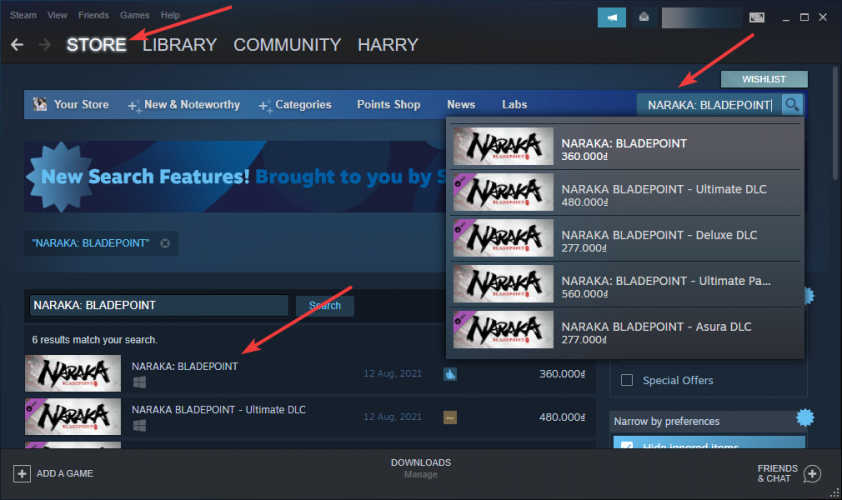Click the mixed review icon for Ultimate DLC

pos(450,417)
